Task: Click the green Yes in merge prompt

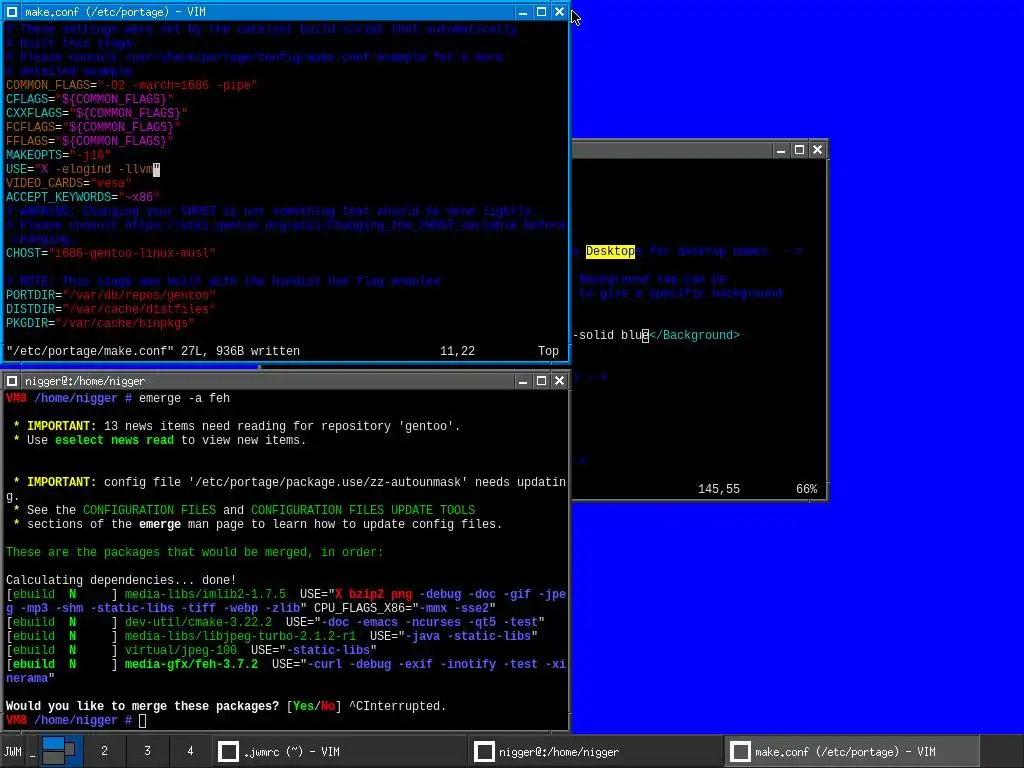Action: (x=304, y=707)
